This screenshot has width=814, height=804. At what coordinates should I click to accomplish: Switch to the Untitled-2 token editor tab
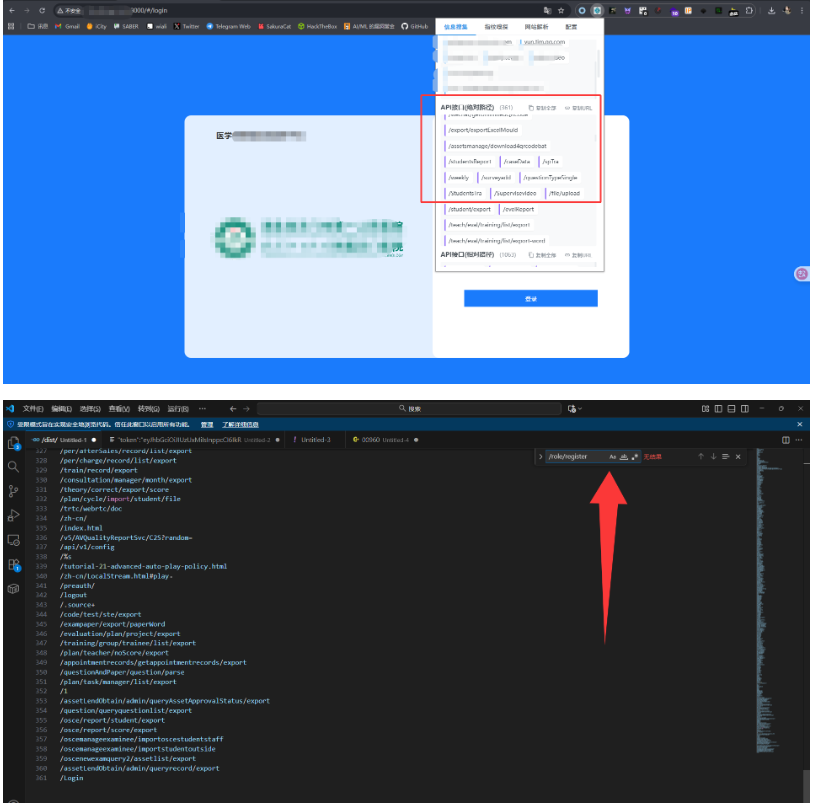point(194,440)
